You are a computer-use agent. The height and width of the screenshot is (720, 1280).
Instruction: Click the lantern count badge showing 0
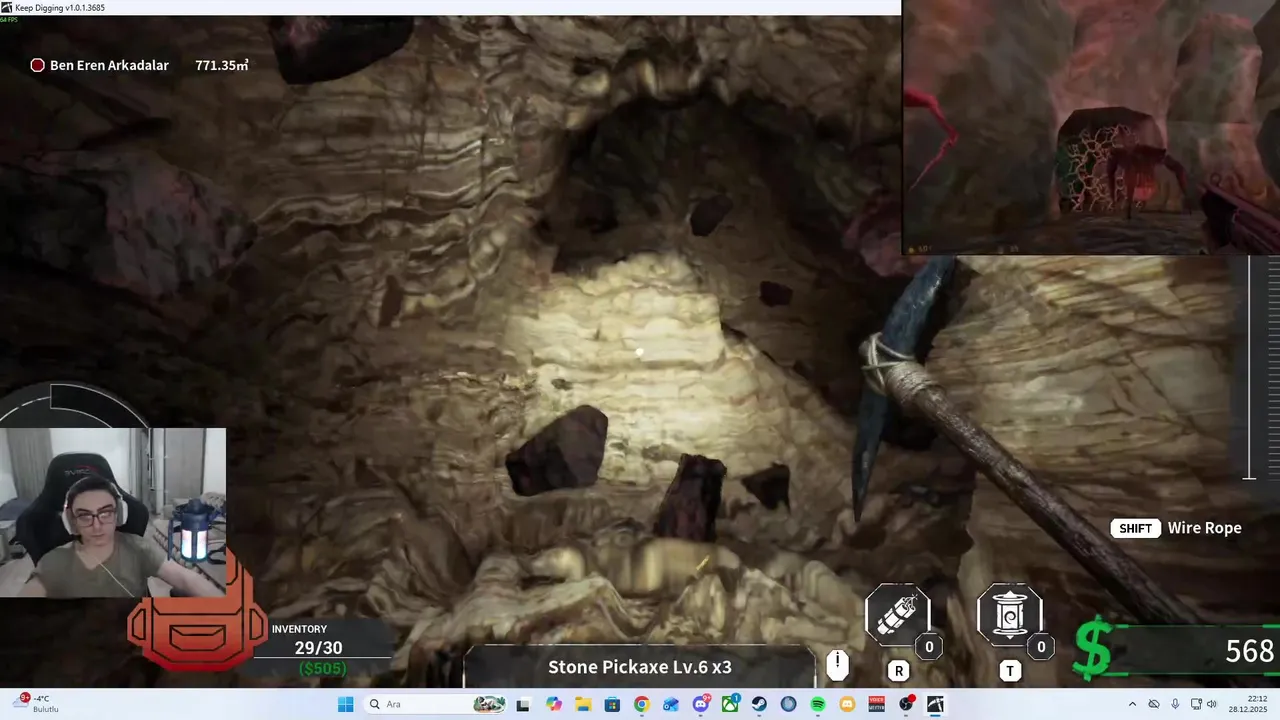pos(1041,647)
